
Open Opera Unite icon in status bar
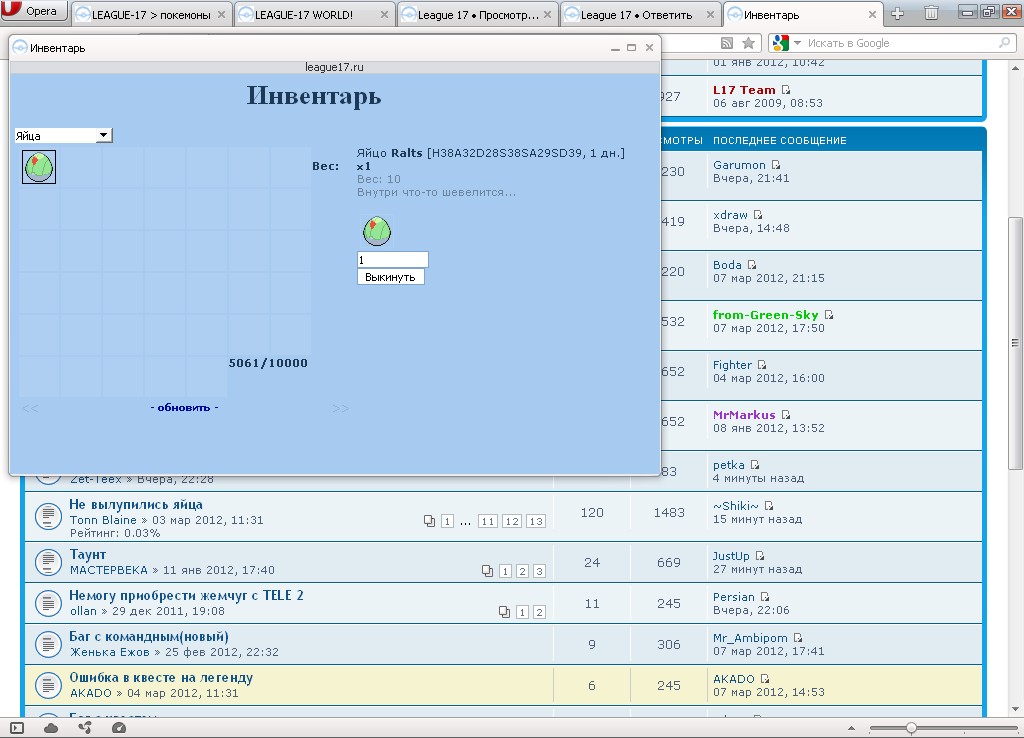(x=85, y=728)
